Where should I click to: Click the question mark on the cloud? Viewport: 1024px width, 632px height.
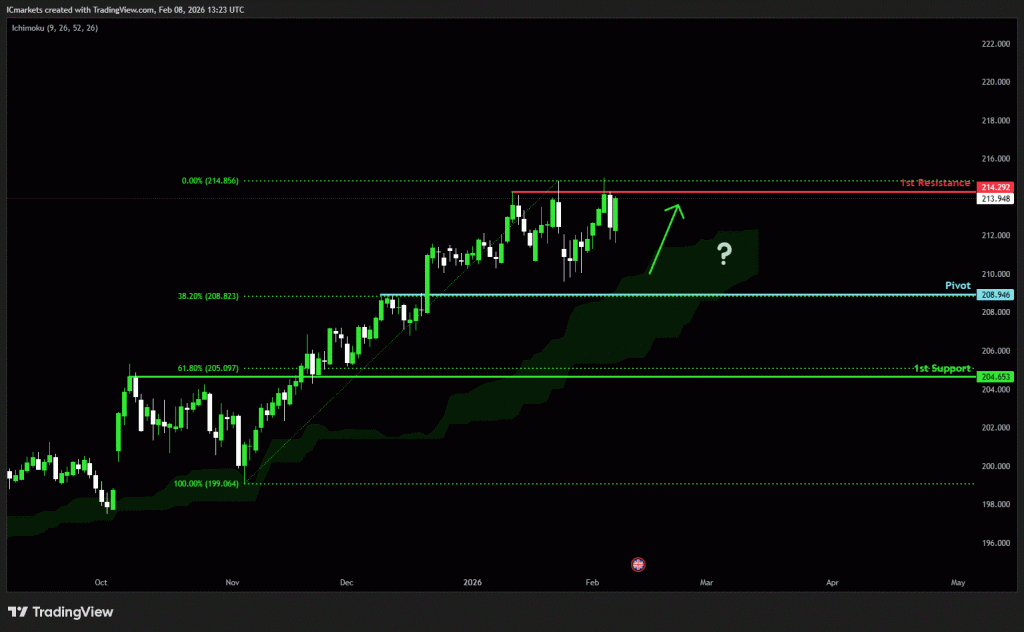(x=725, y=255)
